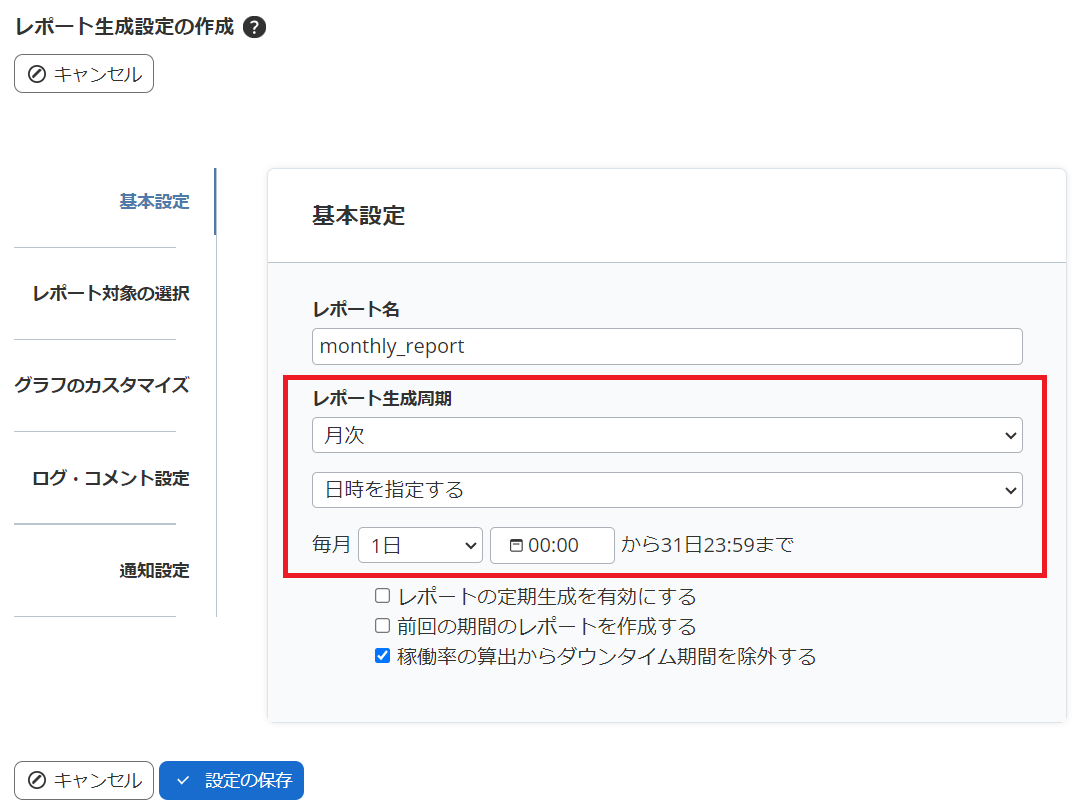Click the top キャンセル button
This screenshot has height=810, width=1086.
click(83, 73)
